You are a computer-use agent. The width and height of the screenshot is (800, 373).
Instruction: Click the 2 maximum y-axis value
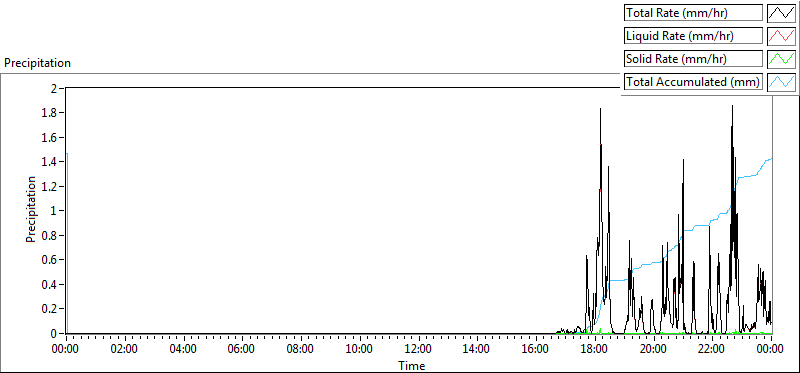[x=54, y=88]
